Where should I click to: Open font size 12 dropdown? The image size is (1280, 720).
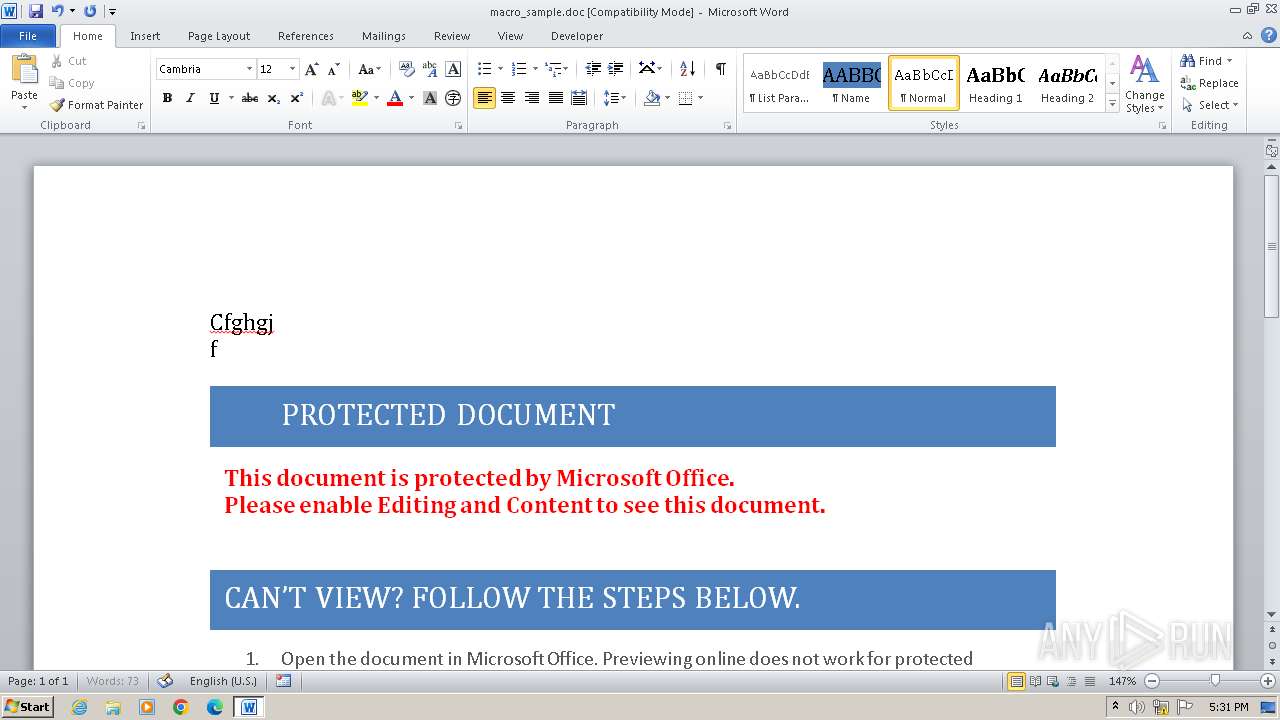292,69
